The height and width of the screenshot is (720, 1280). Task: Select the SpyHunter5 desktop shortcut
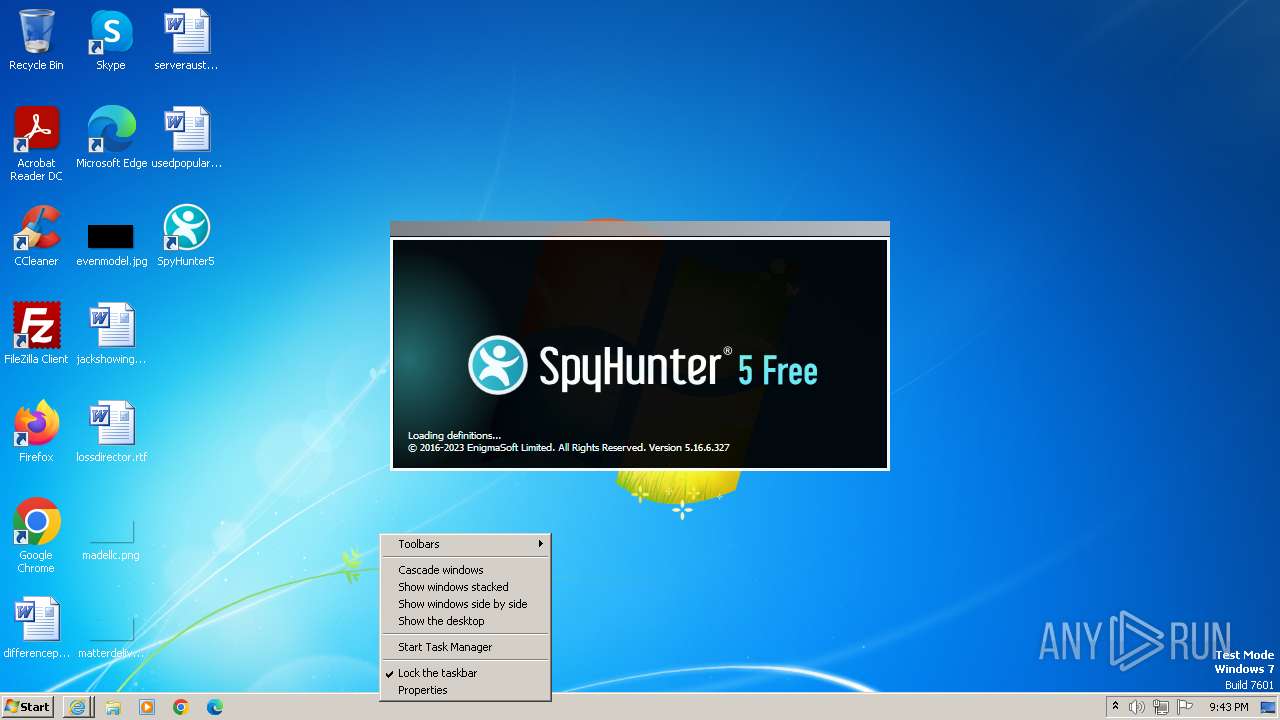186,236
